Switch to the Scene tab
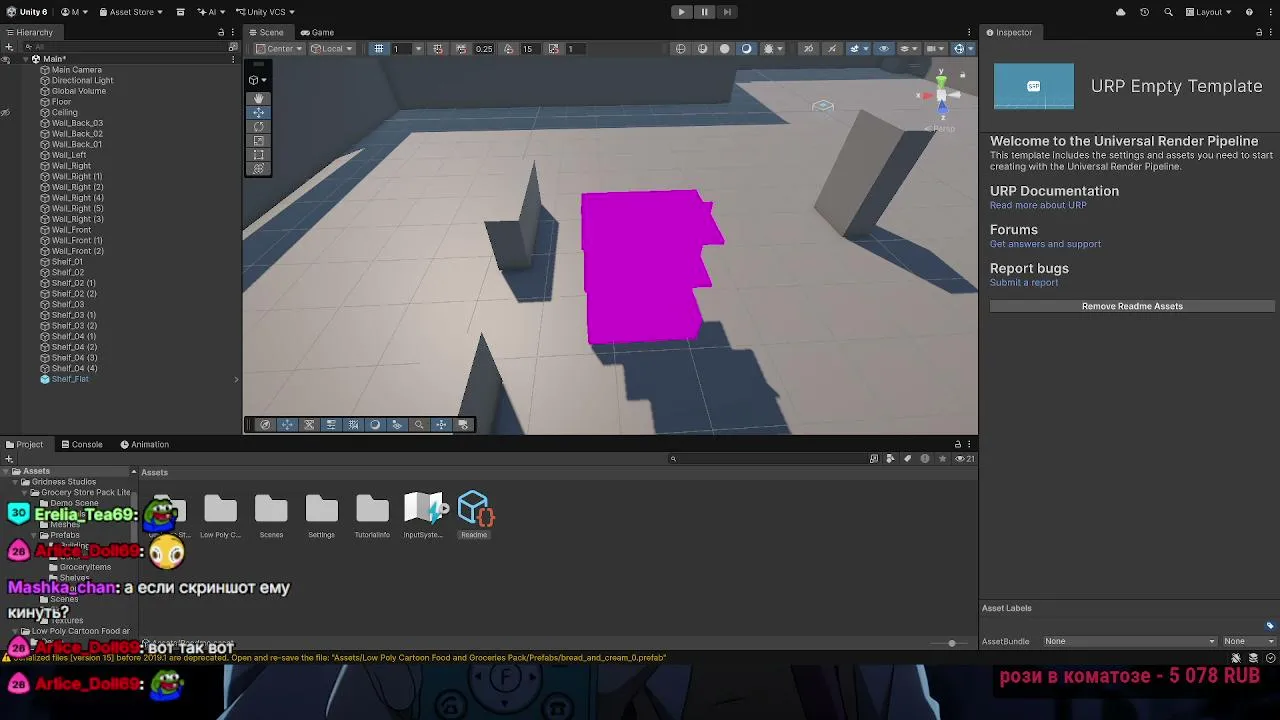Screen dimensions: 1280x720 266,33
